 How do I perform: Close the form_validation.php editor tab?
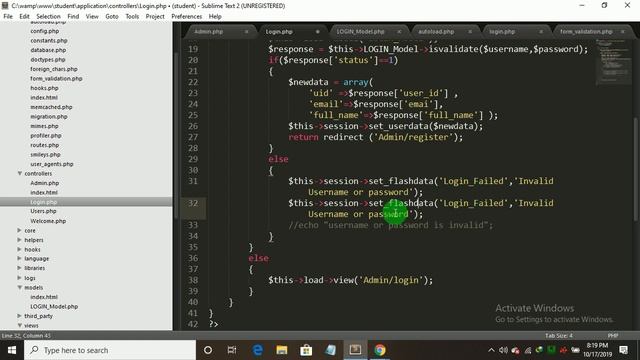tap(623, 31)
